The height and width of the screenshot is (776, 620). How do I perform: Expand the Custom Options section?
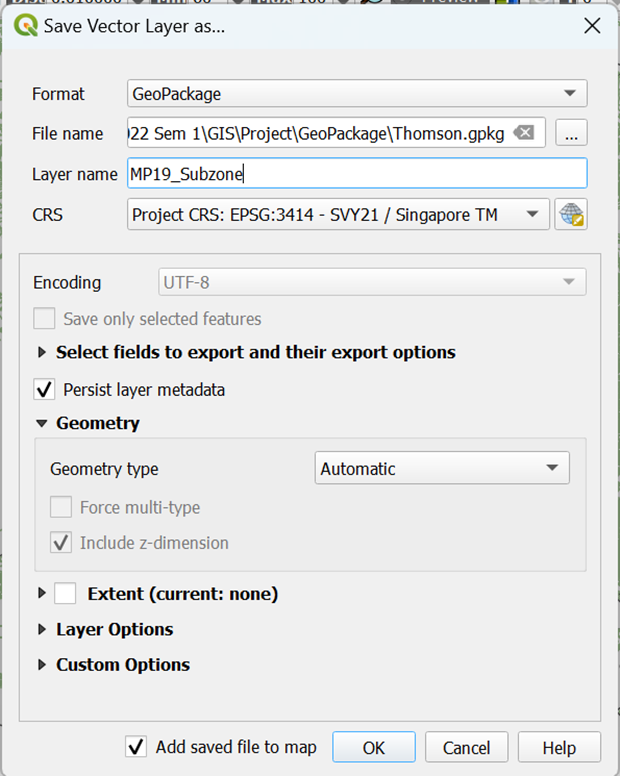42,665
